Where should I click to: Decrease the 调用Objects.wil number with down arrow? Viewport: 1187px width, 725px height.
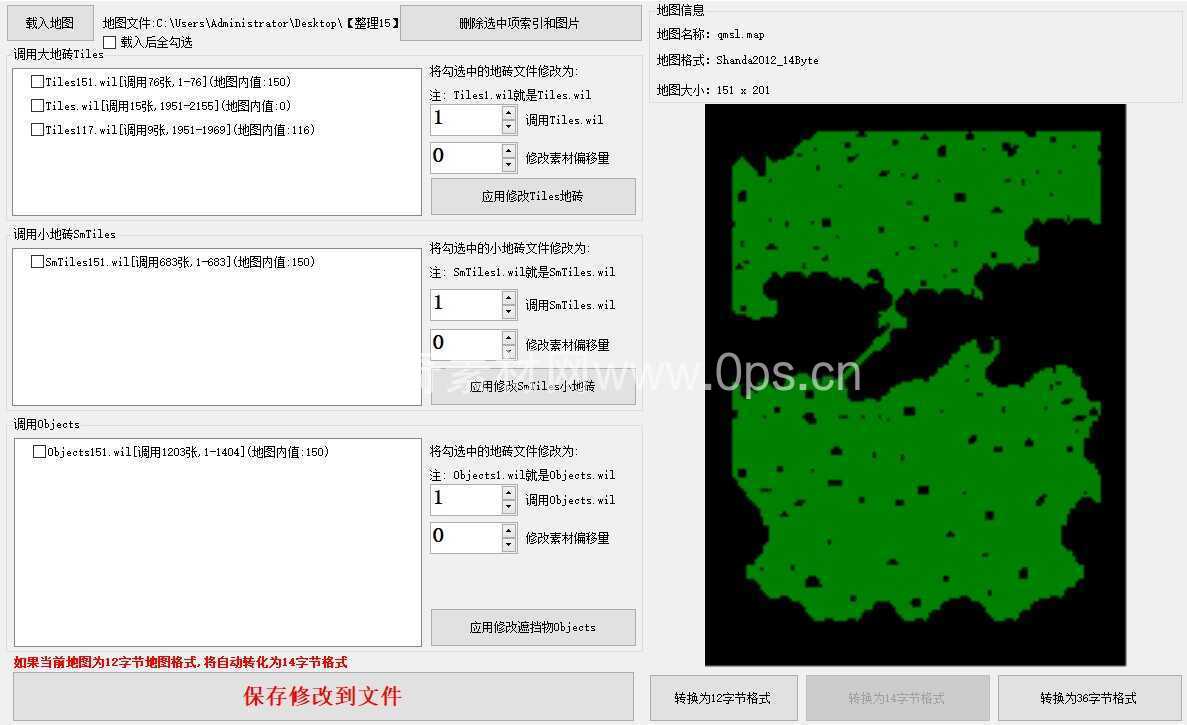pos(509,507)
